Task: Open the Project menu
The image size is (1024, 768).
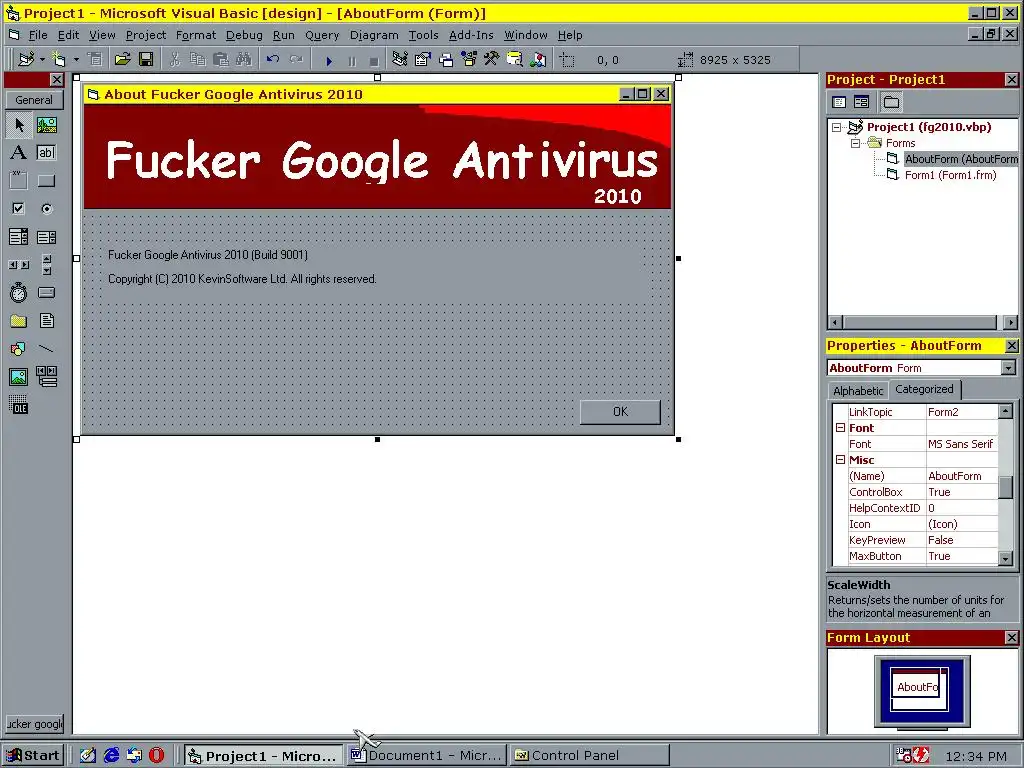Action: coord(146,35)
